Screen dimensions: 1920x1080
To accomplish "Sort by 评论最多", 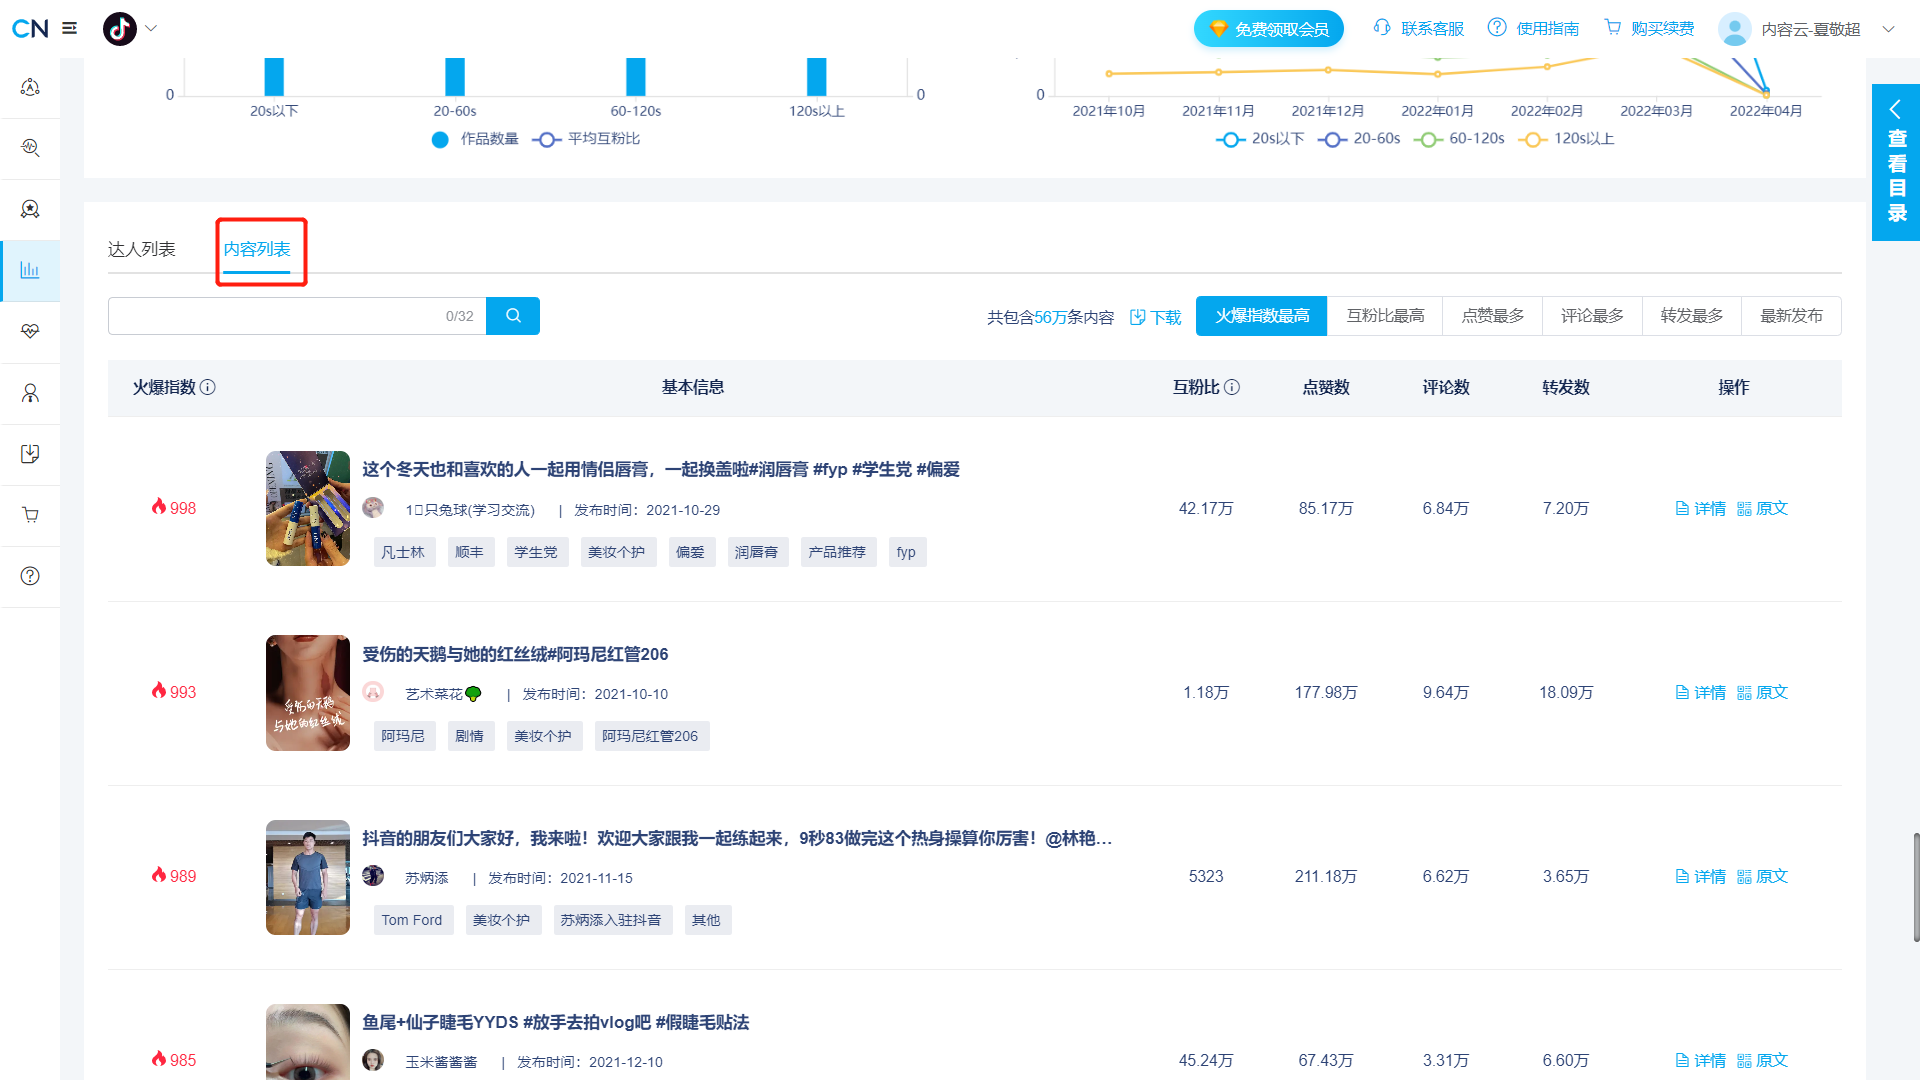I will coord(1592,316).
